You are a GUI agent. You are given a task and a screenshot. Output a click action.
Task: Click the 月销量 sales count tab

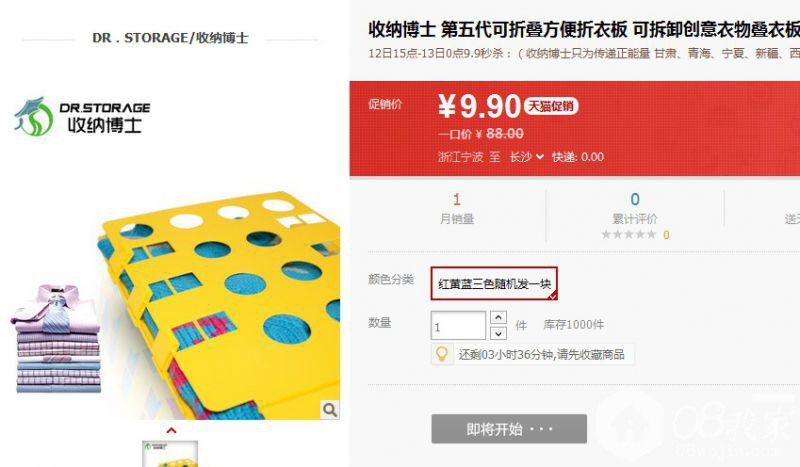coord(457,209)
